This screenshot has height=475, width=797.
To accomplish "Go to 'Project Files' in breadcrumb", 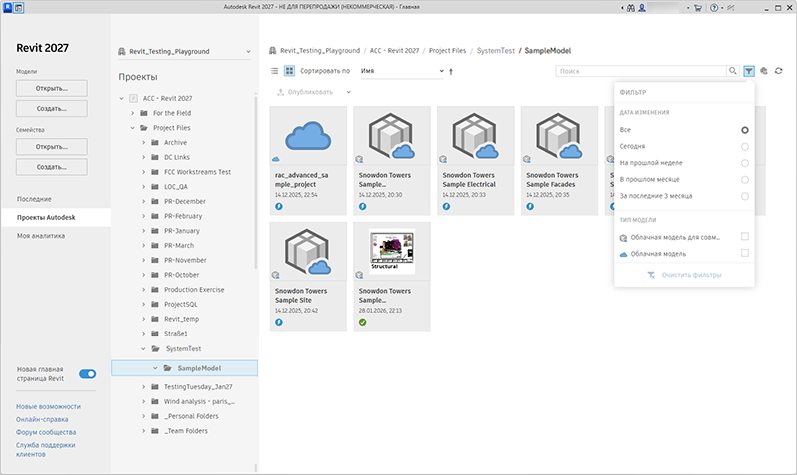I will tap(447, 51).
